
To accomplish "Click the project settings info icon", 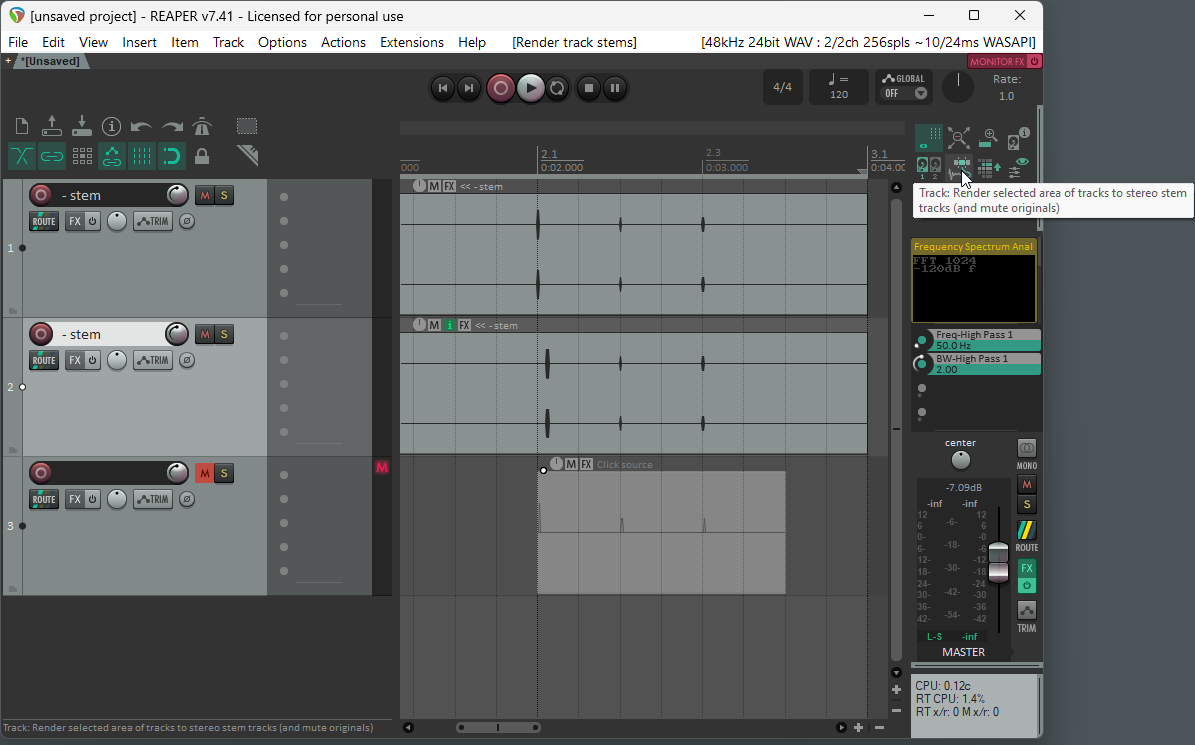I will 112,127.
